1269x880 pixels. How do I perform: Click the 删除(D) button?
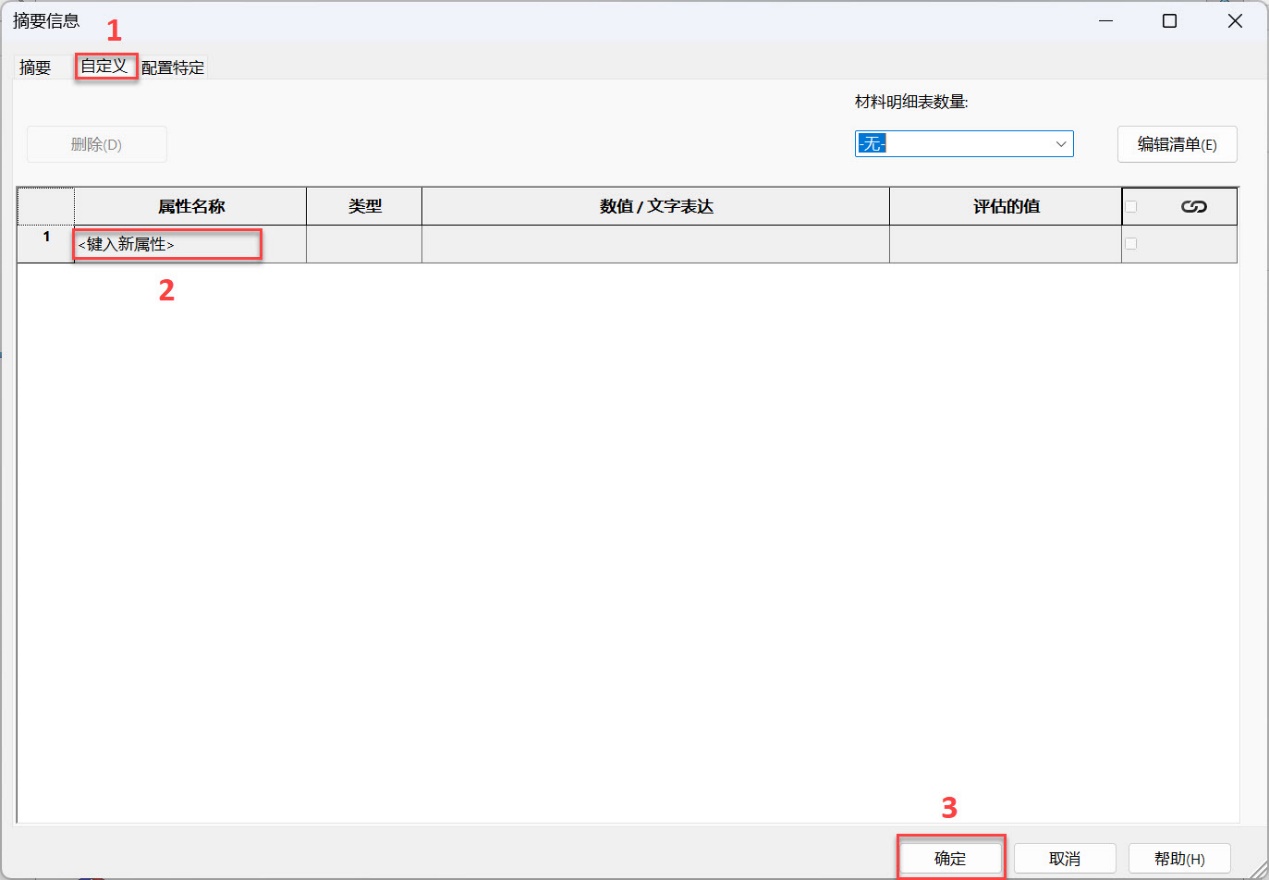coord(96,144)
